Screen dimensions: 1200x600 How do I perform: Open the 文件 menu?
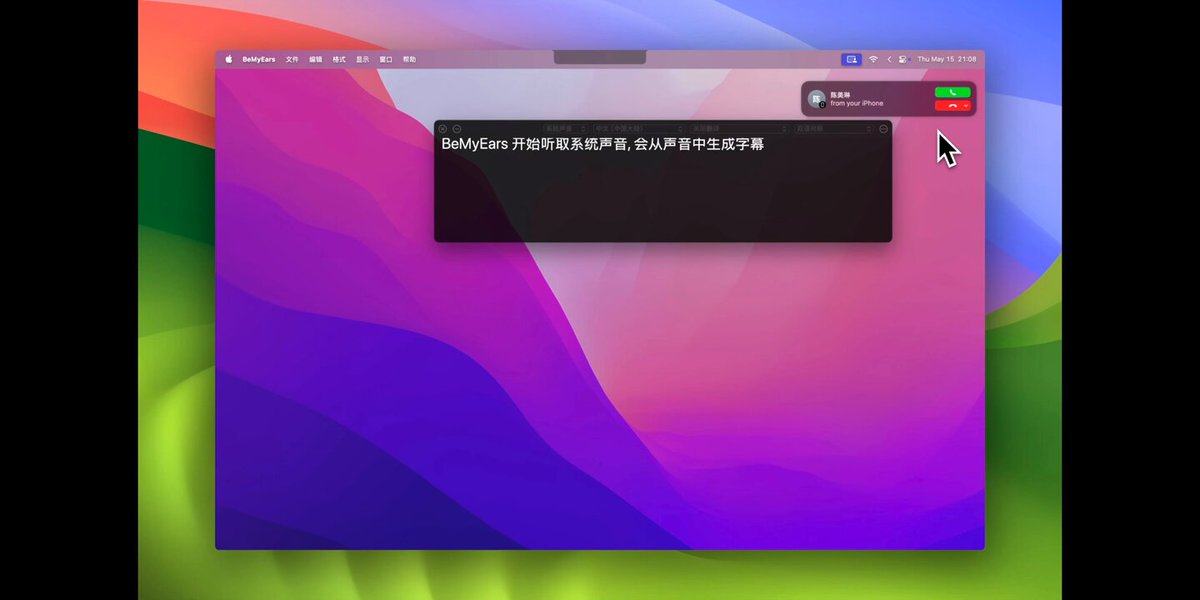pos(292,59)
